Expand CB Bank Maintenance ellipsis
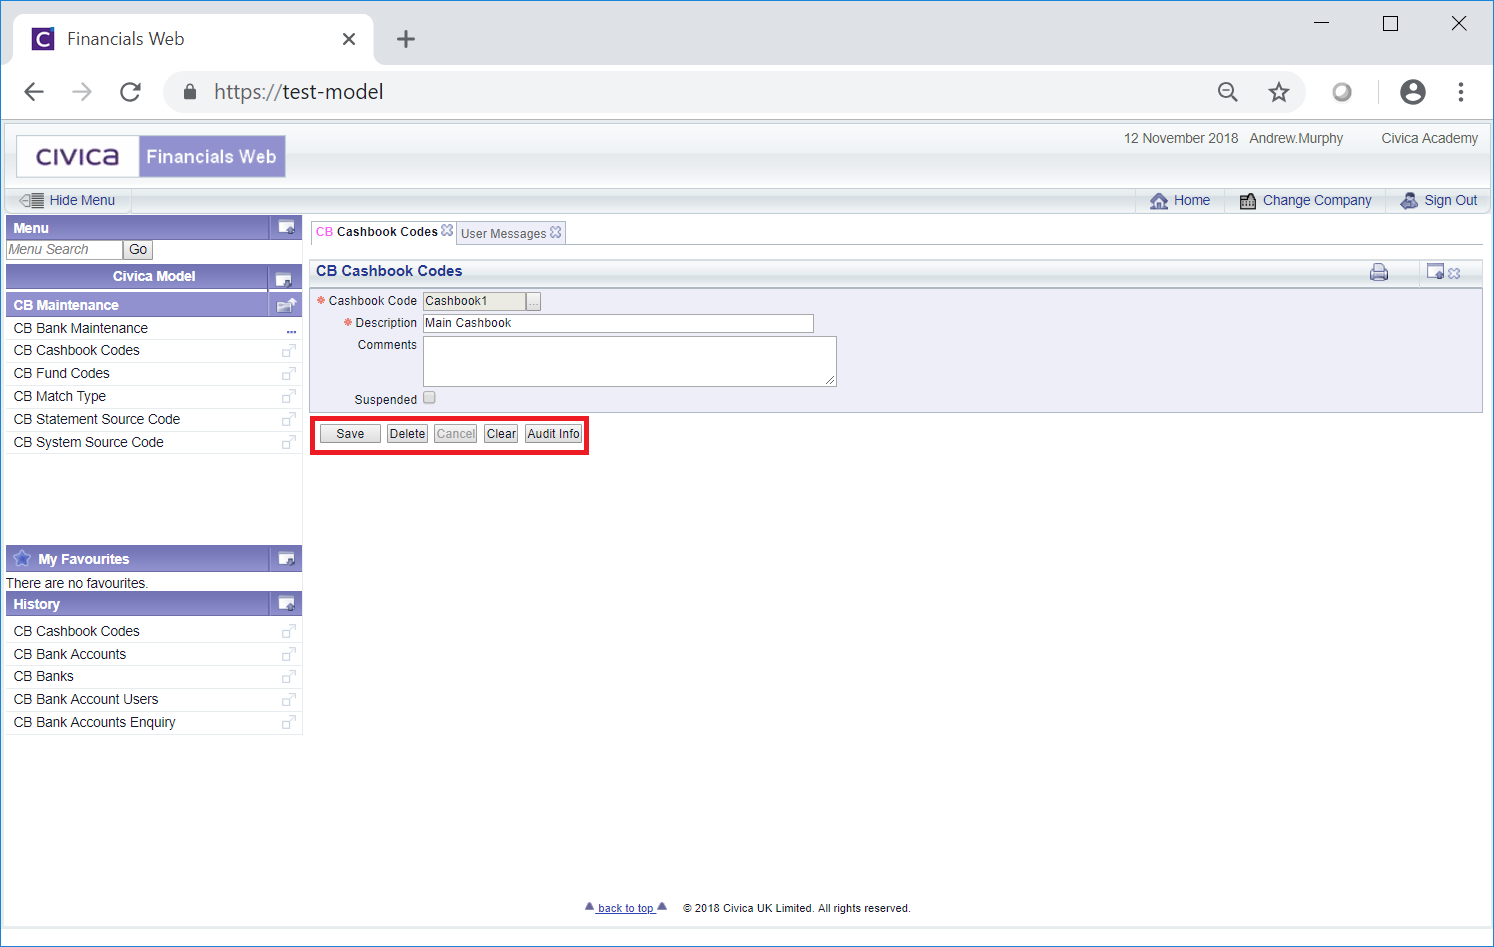This screenshot has width=1494, height=947. point(291,331)
